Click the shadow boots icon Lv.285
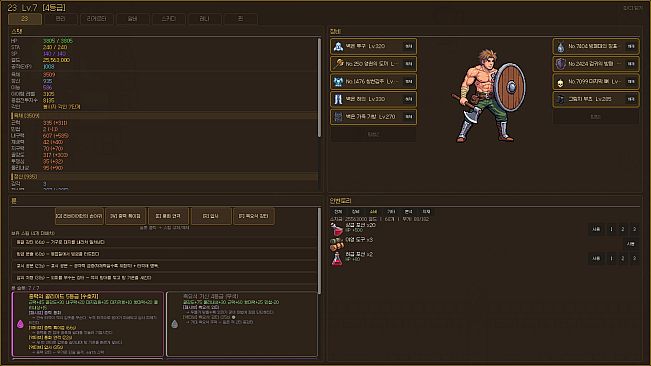This screenshot has height=366, width=651. [560, 99]
